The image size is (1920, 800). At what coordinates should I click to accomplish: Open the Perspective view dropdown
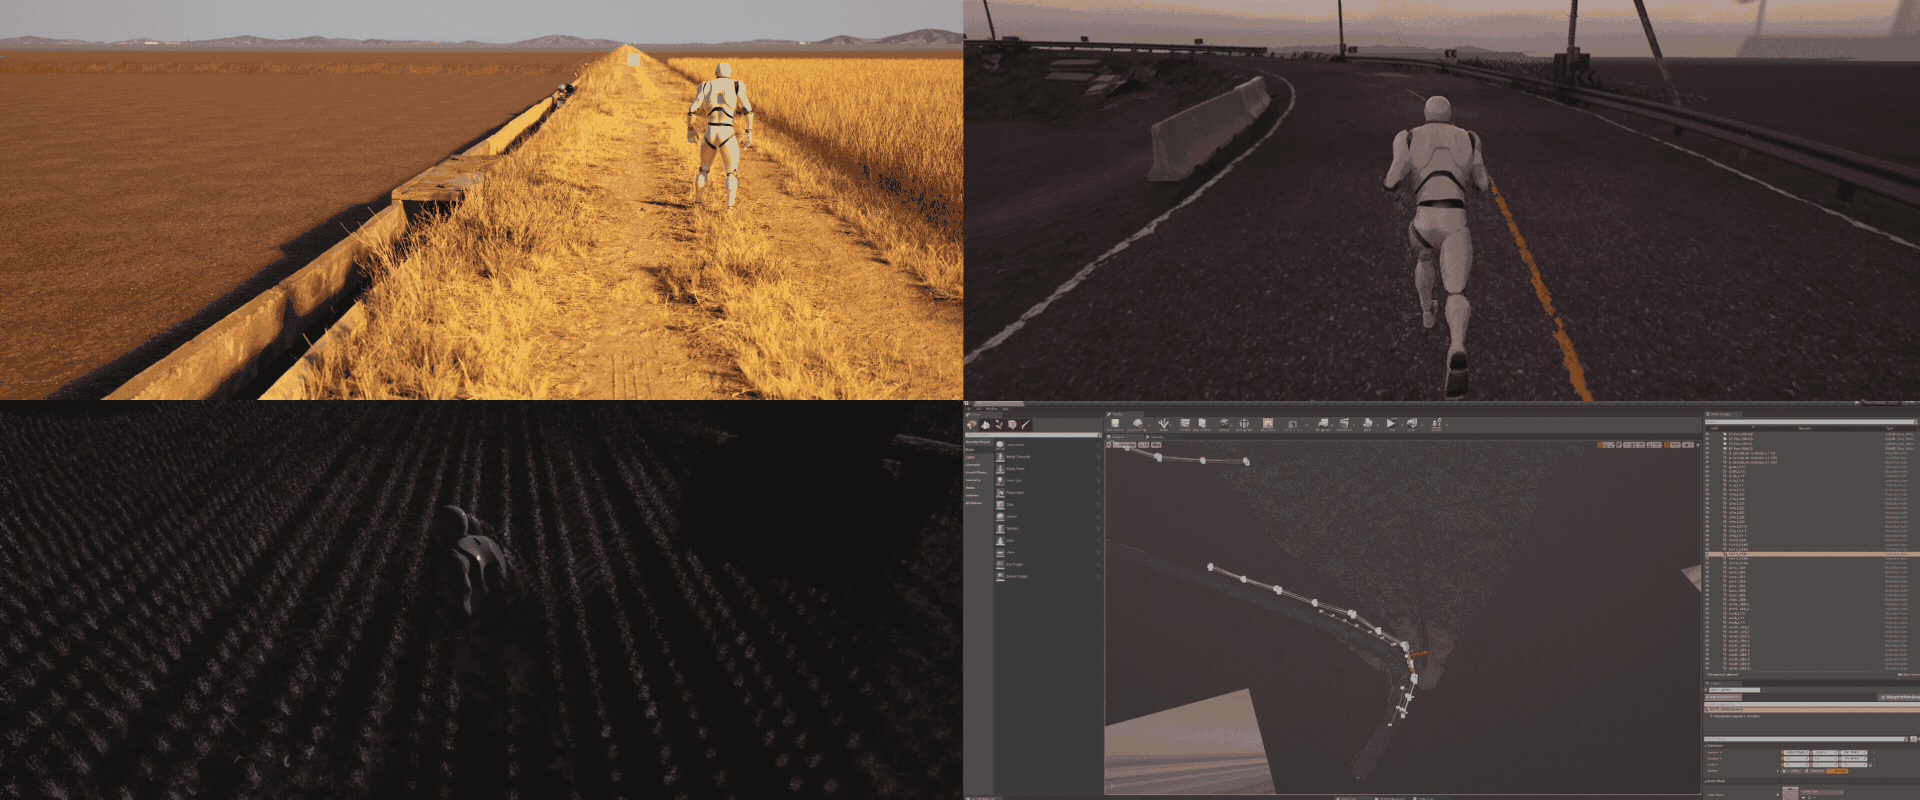coord(1124,445)
